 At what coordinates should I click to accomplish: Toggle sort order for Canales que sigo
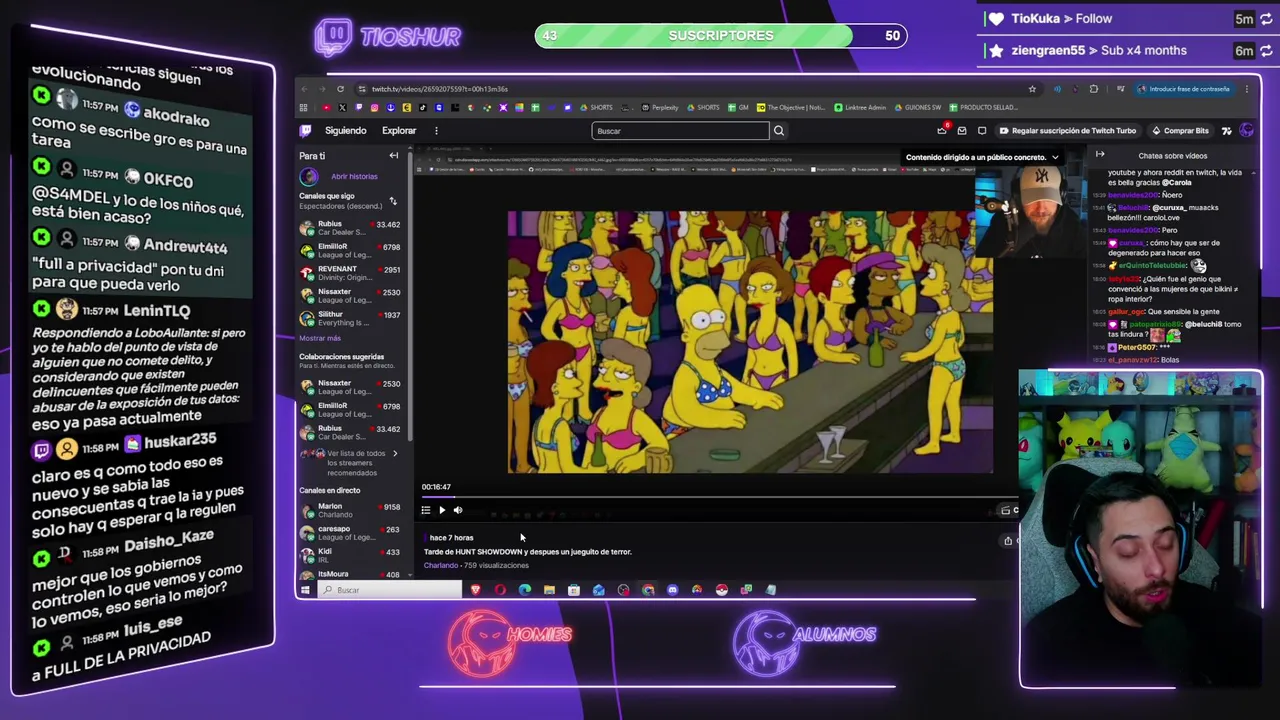[393, 201]
